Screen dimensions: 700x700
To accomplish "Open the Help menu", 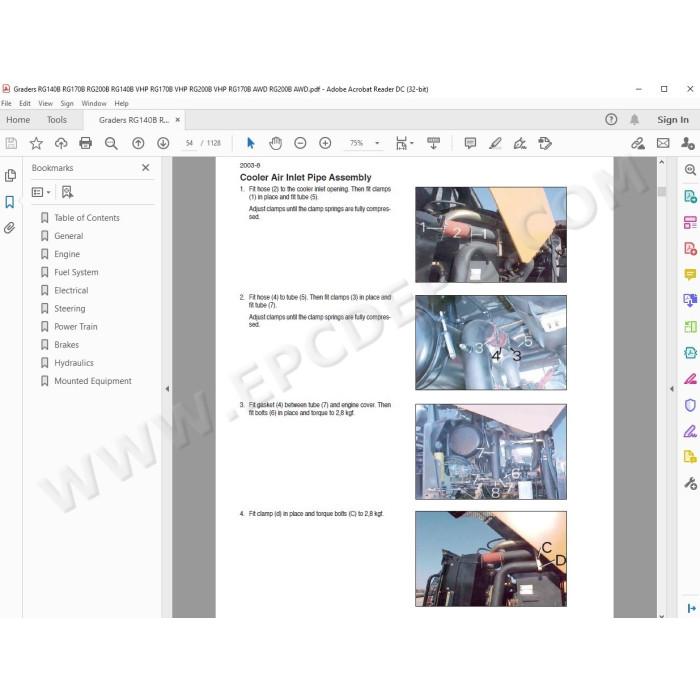I will [x=121, y=104].
